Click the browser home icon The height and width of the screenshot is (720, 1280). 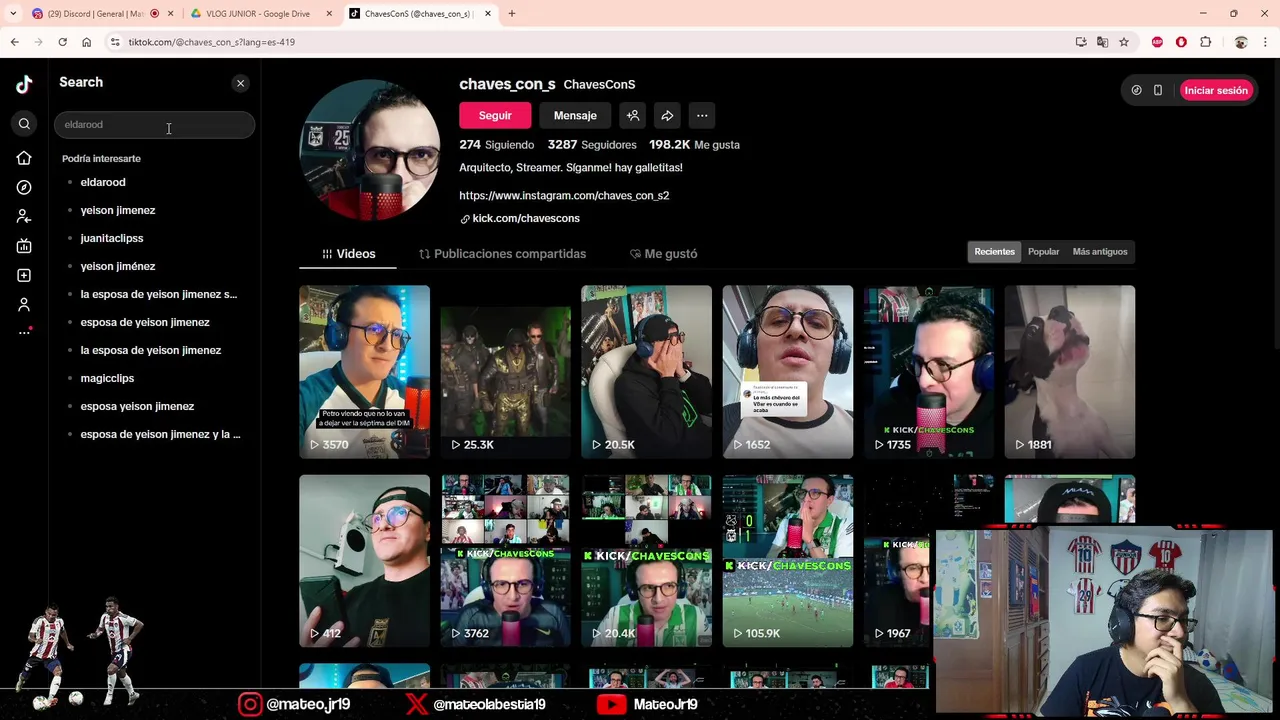pyautogui.click(x=86, y=42)
